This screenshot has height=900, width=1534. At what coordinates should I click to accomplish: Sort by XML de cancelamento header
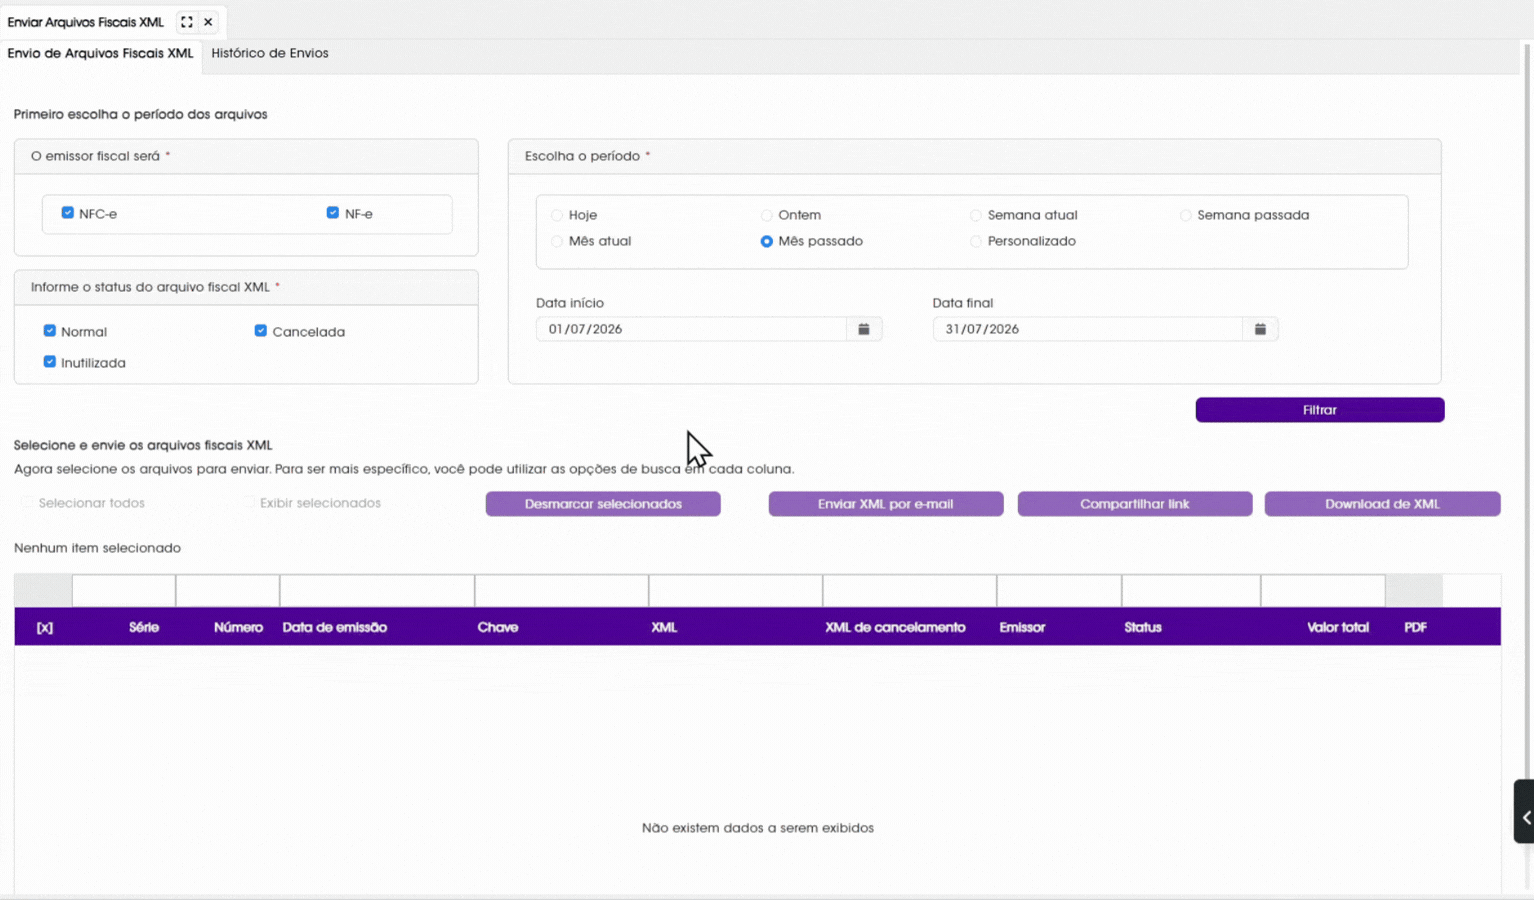coord(895,627)
